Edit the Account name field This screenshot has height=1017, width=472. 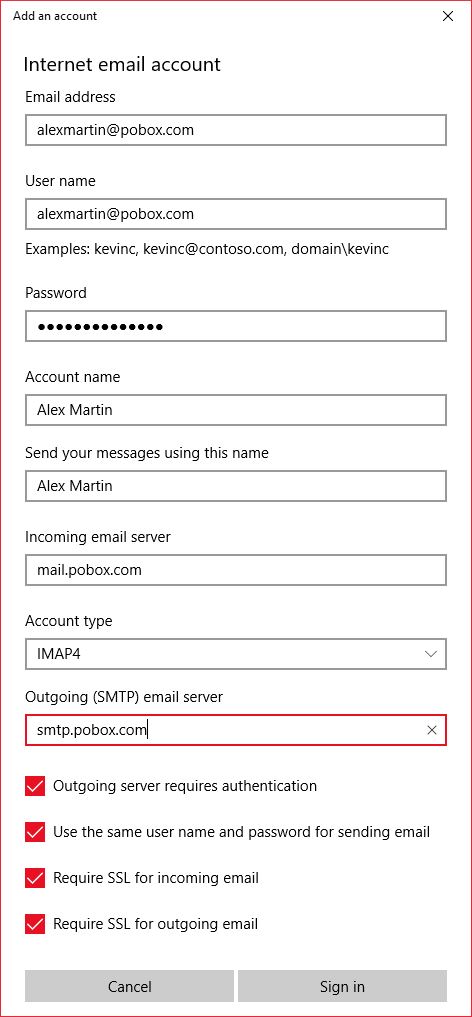tap(236, 410)
